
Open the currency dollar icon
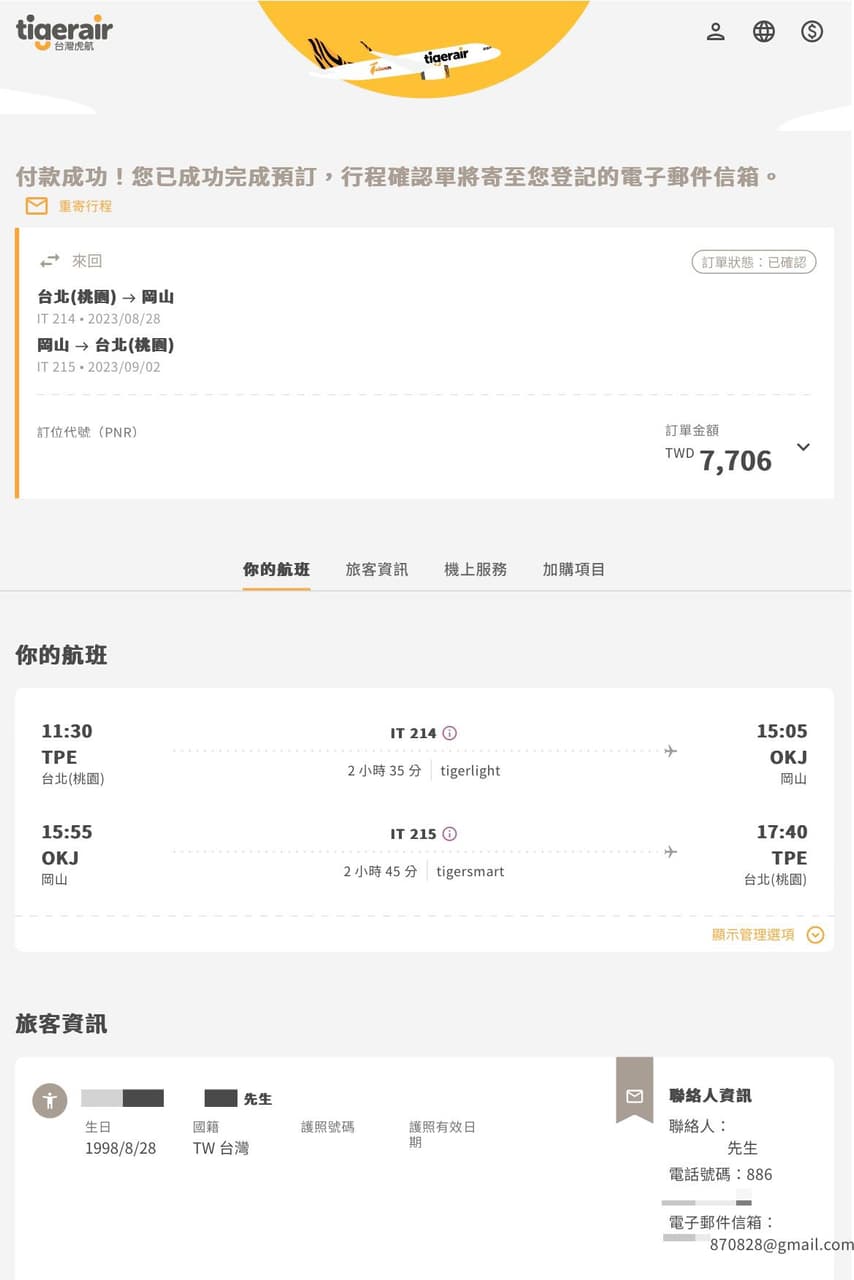tap(812, 32)
